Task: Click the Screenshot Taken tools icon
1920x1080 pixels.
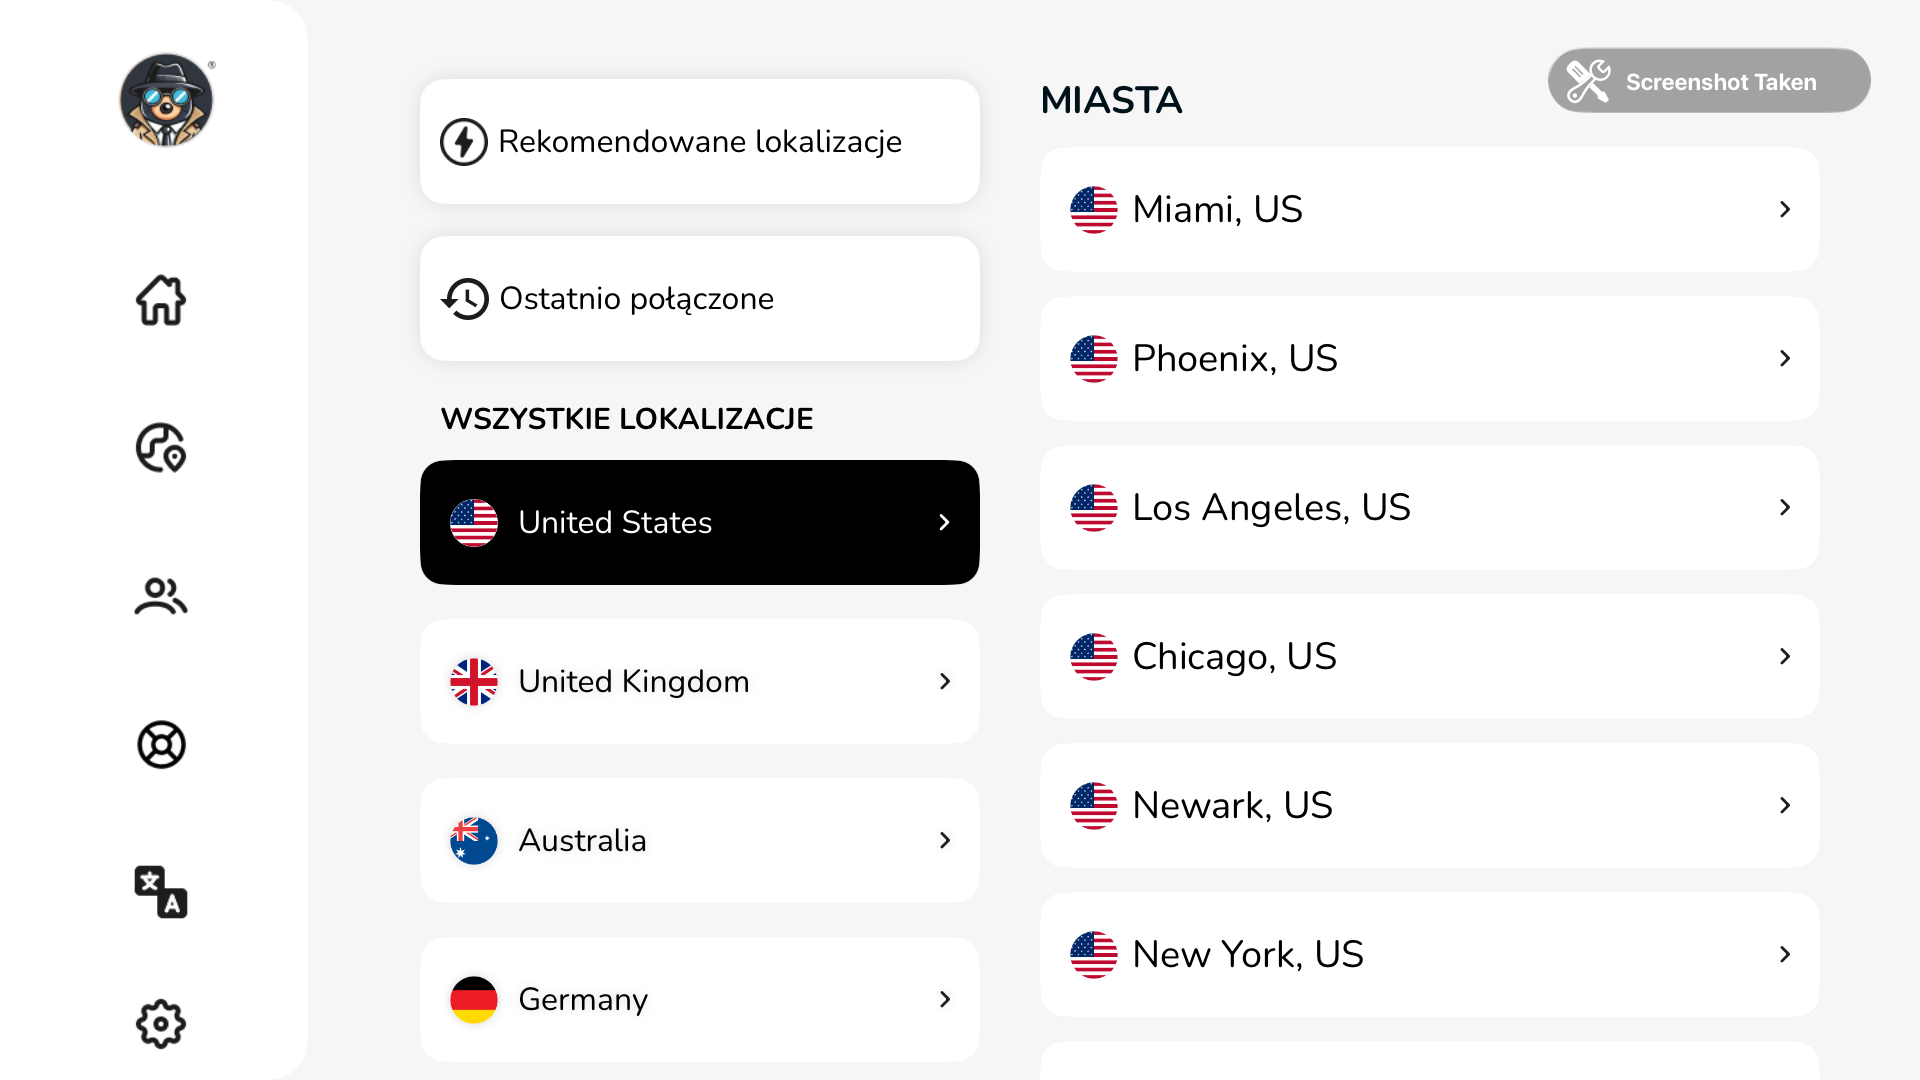Action: coord(1588,81)
